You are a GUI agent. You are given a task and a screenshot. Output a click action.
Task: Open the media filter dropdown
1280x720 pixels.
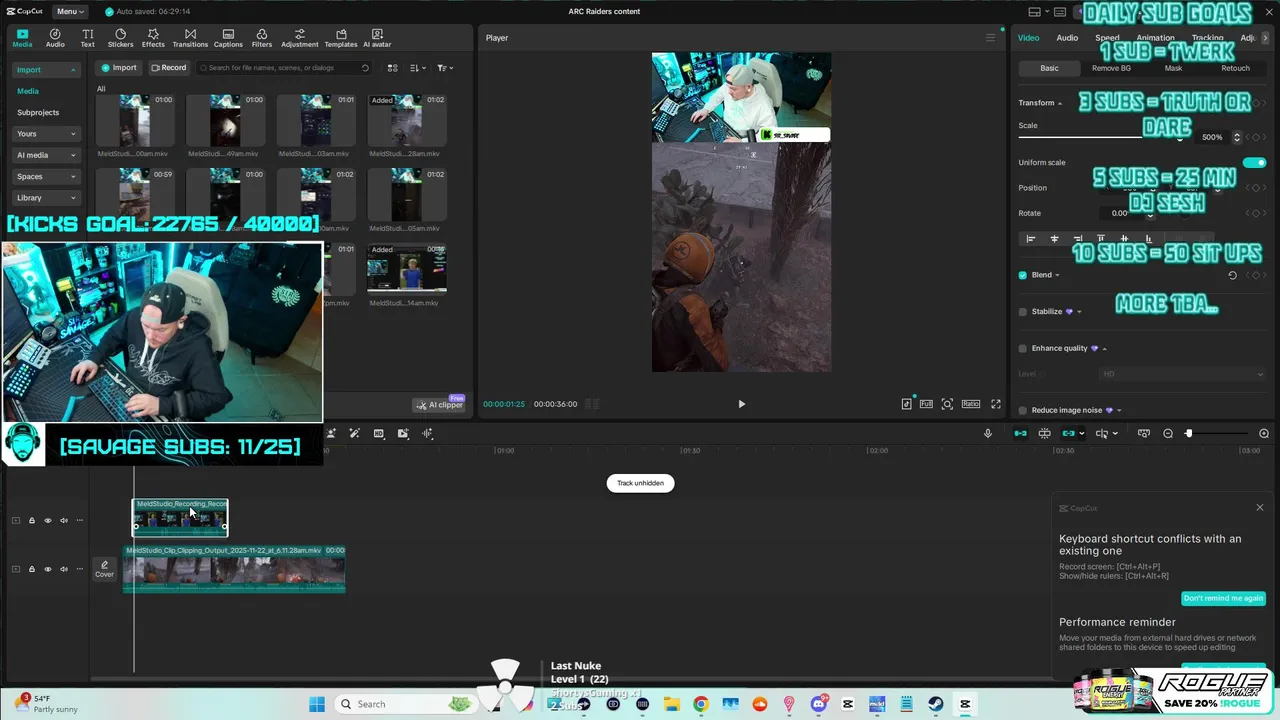pos(444,68)
